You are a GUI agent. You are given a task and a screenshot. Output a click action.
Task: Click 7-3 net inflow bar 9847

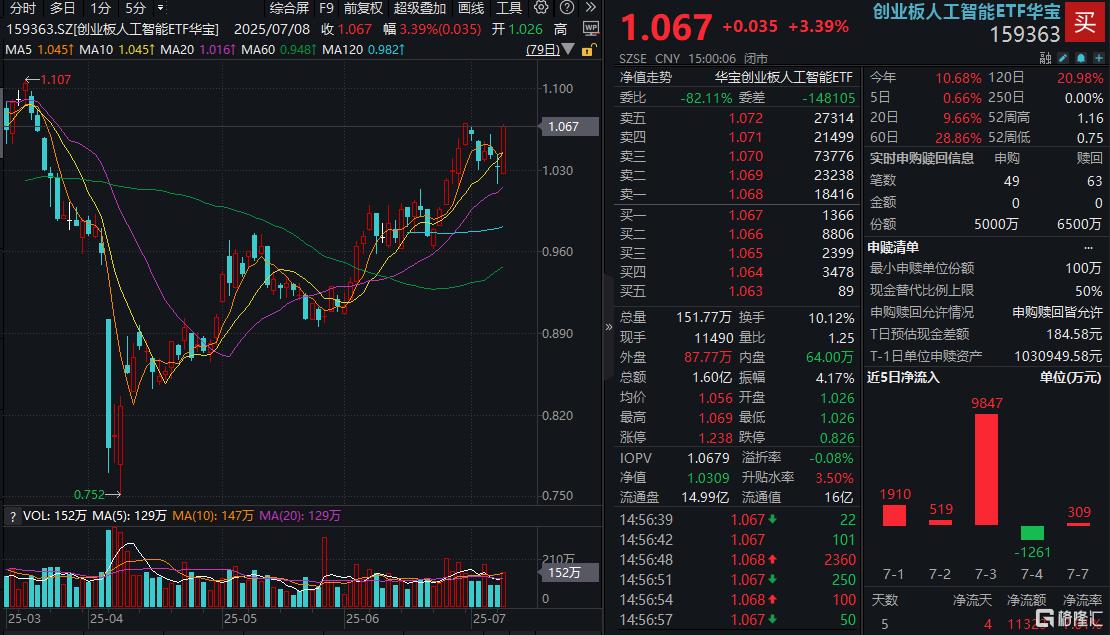(986, 469)
